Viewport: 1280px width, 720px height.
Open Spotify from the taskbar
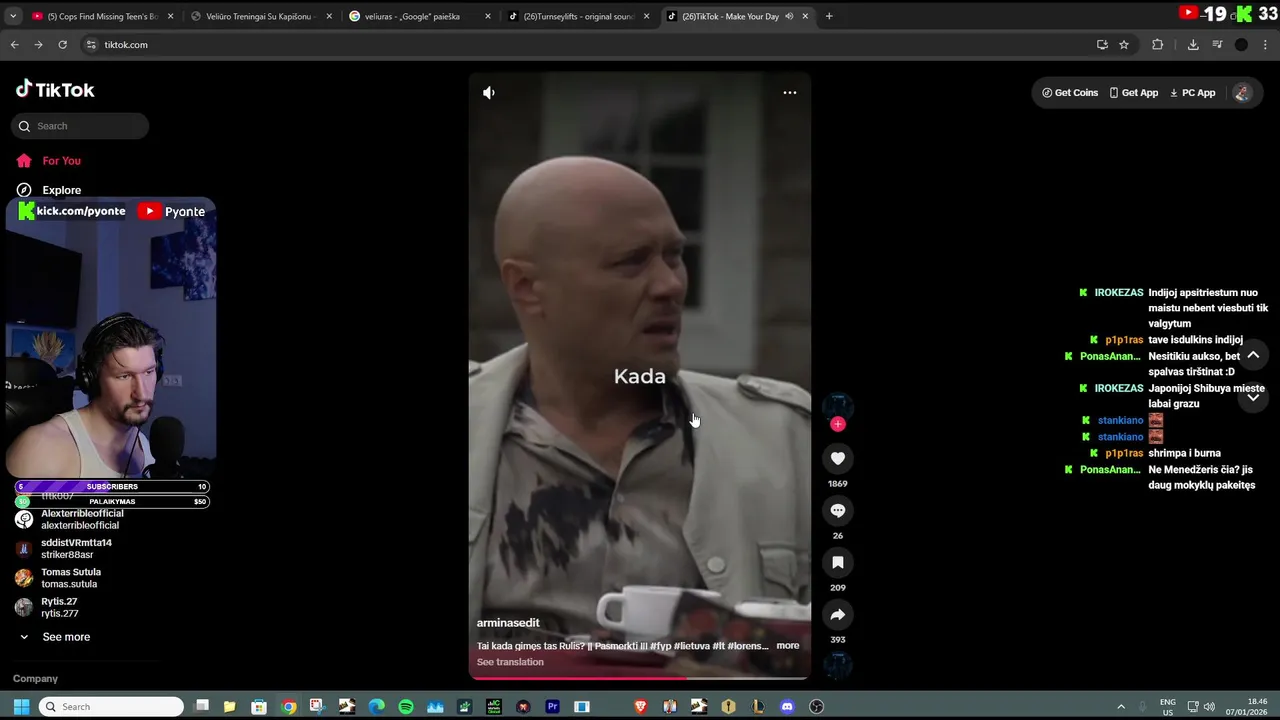point(406,707)
